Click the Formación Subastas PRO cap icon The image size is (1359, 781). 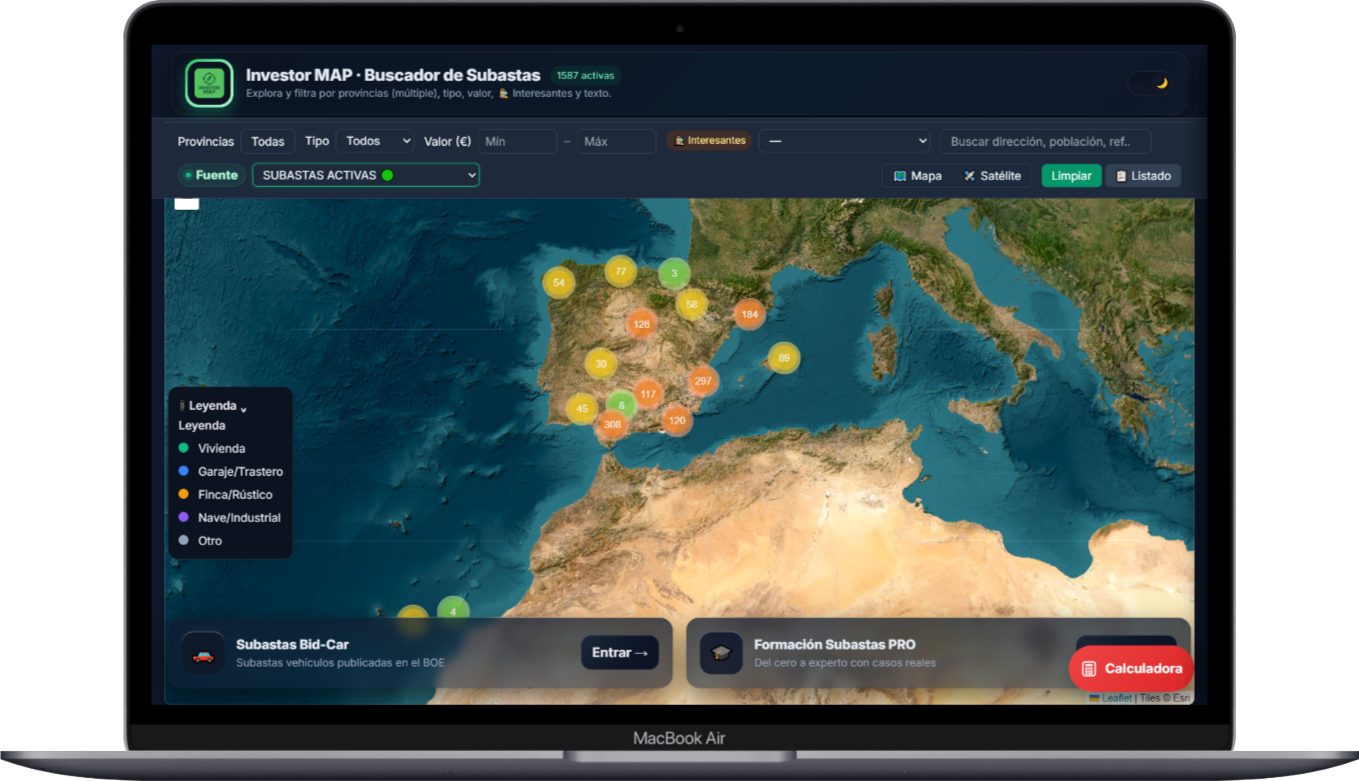(721, 653)
